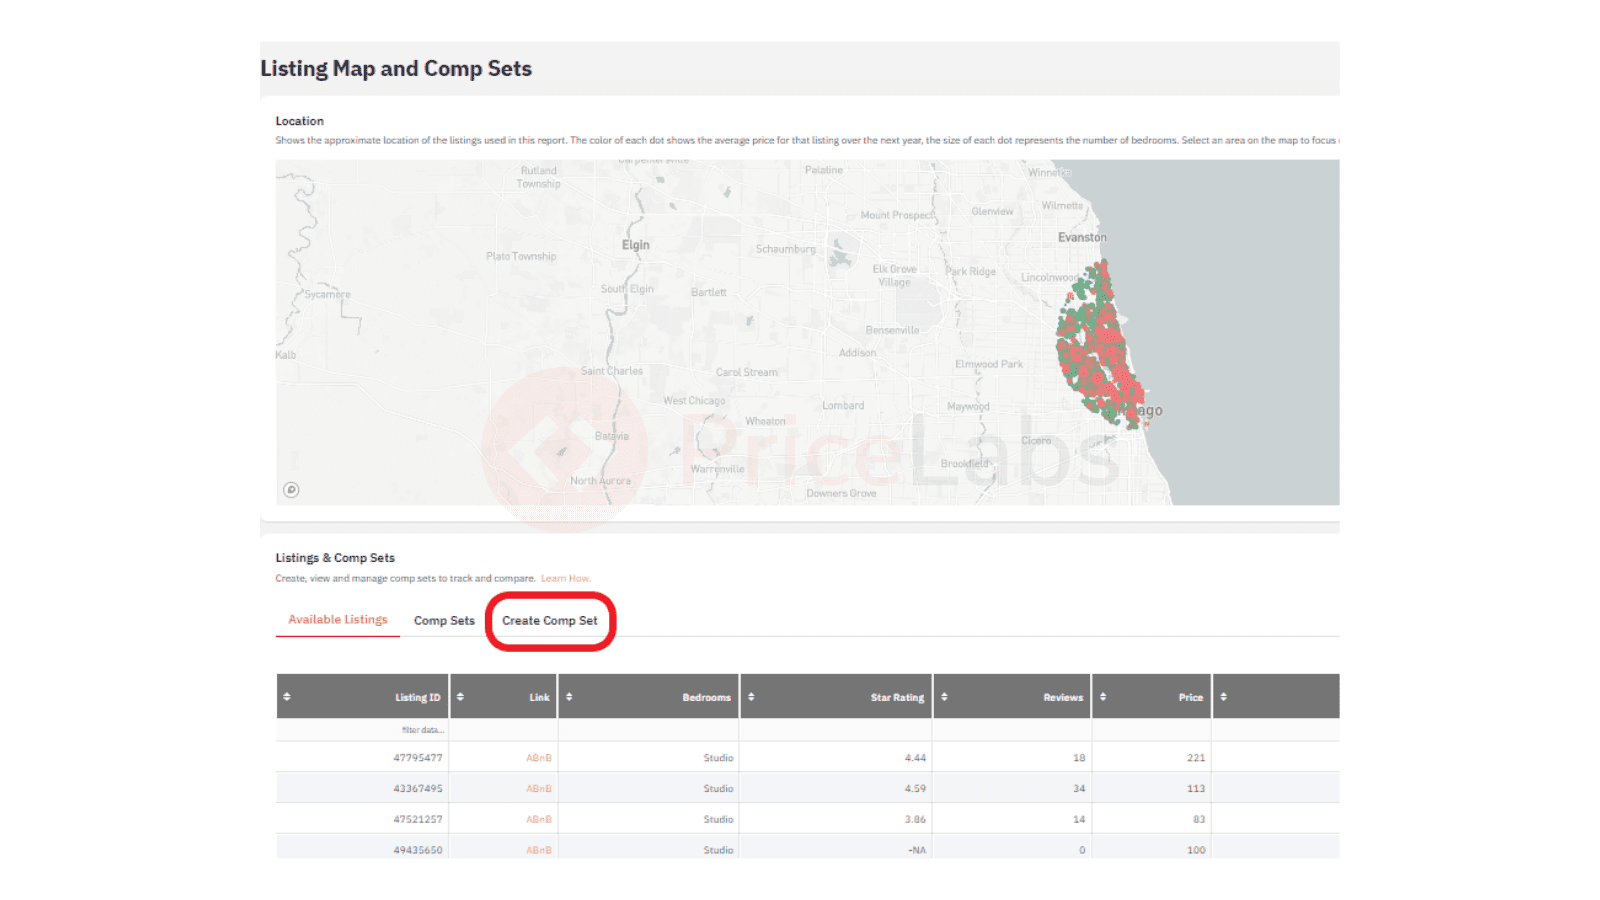This screenshot has width=1600, height=900.
Task: Click price value 221
Action: (x=1196, y=758)
